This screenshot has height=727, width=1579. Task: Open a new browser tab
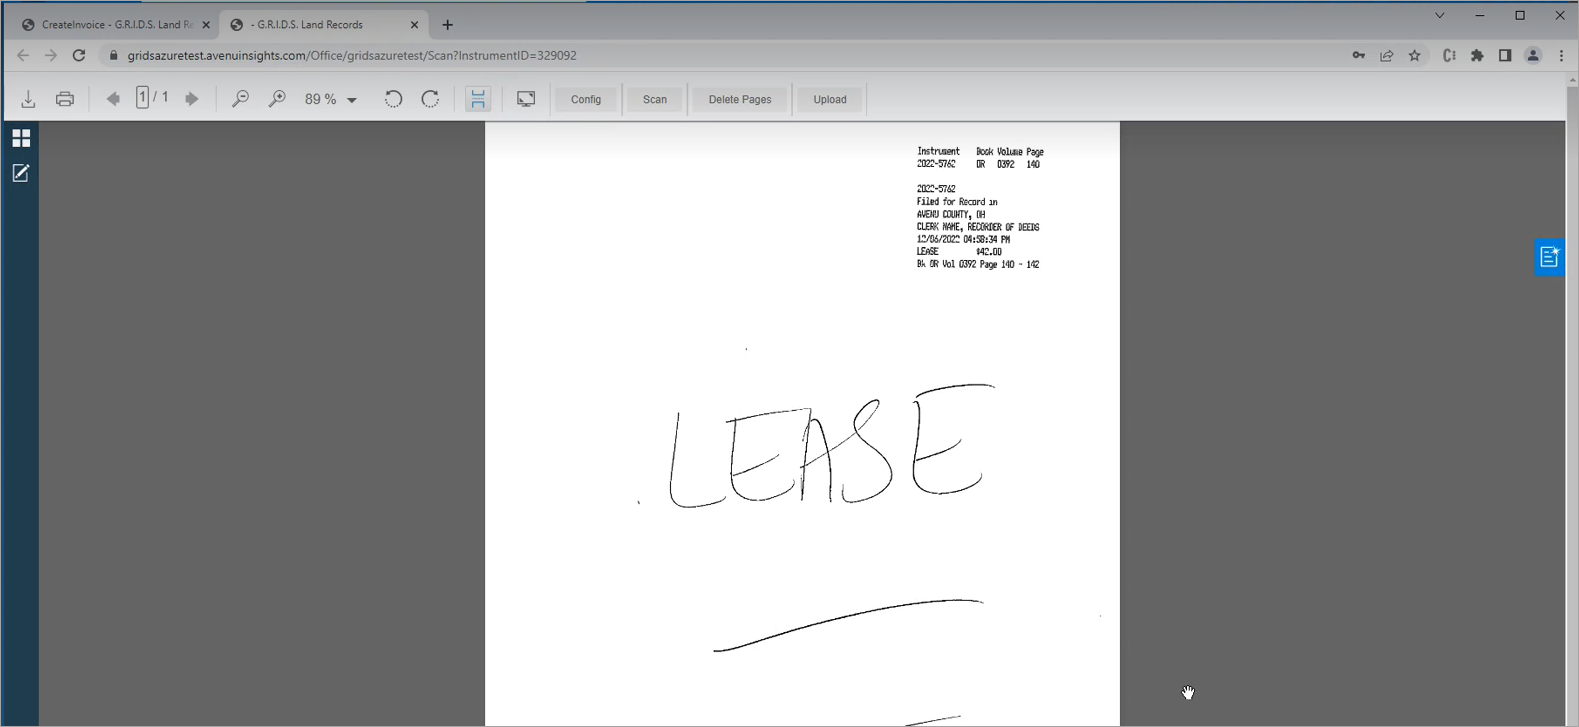point(447,25)
